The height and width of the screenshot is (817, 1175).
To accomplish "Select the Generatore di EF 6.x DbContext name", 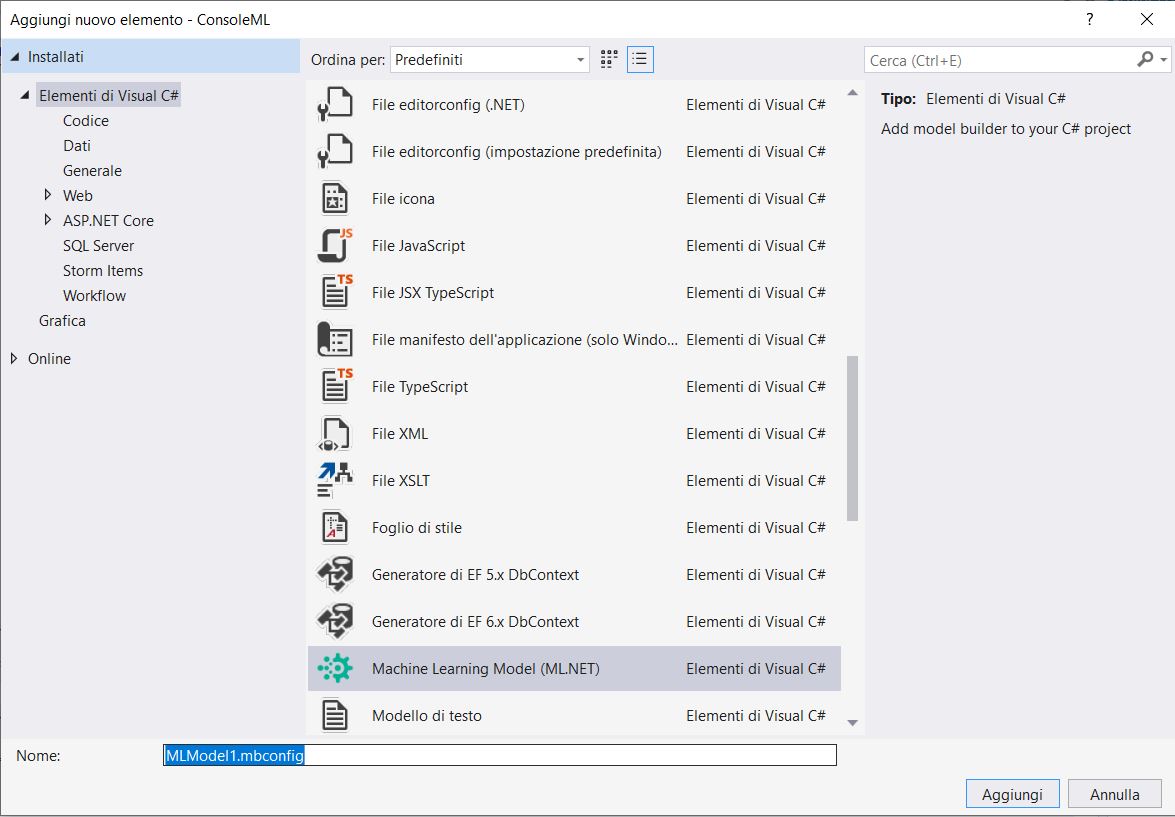I will pos(475,621).
